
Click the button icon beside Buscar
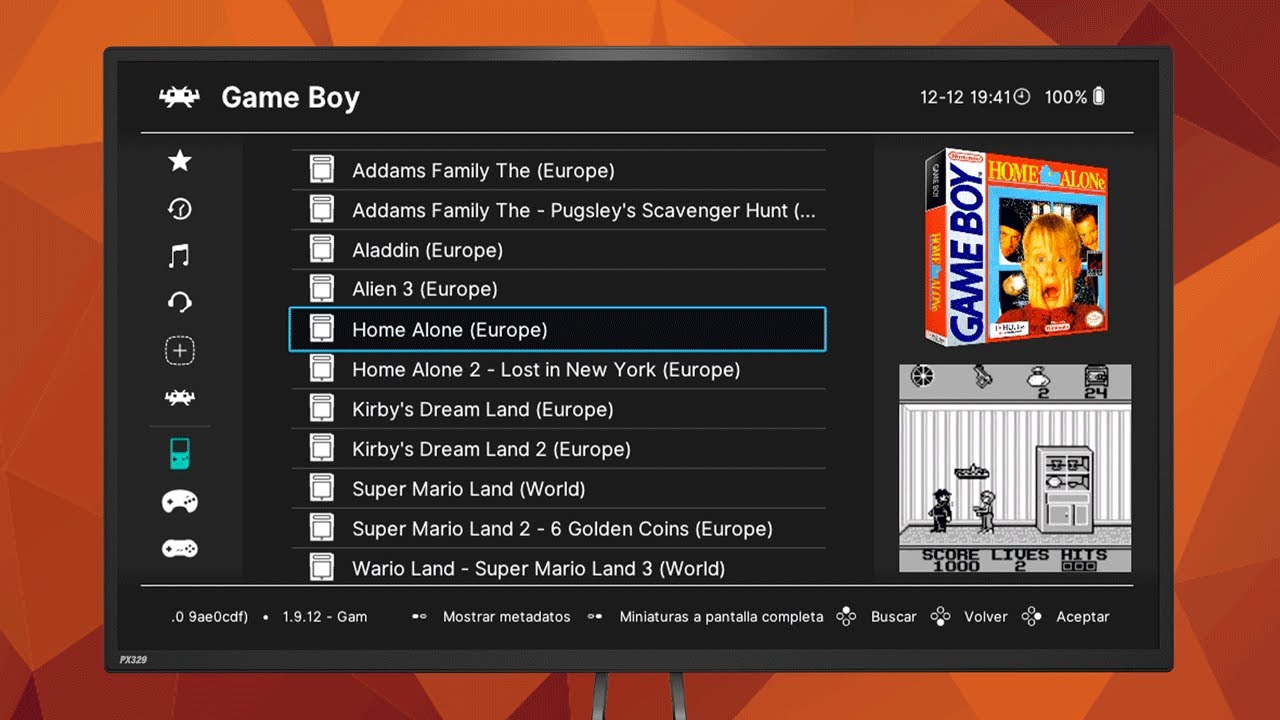(846, 617)
